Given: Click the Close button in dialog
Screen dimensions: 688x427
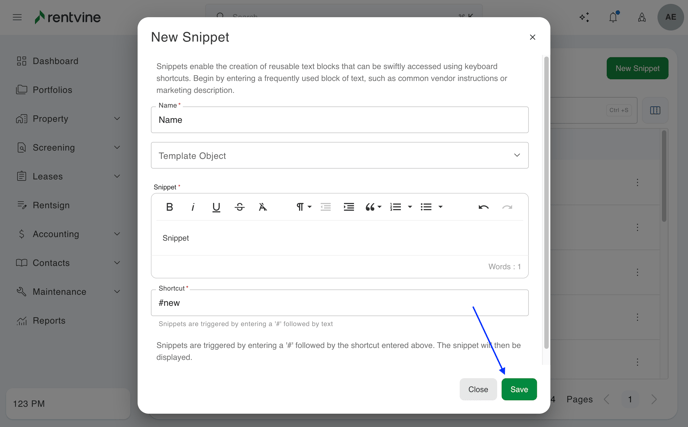Looking at the screenshot, I should tap(478, 389).
